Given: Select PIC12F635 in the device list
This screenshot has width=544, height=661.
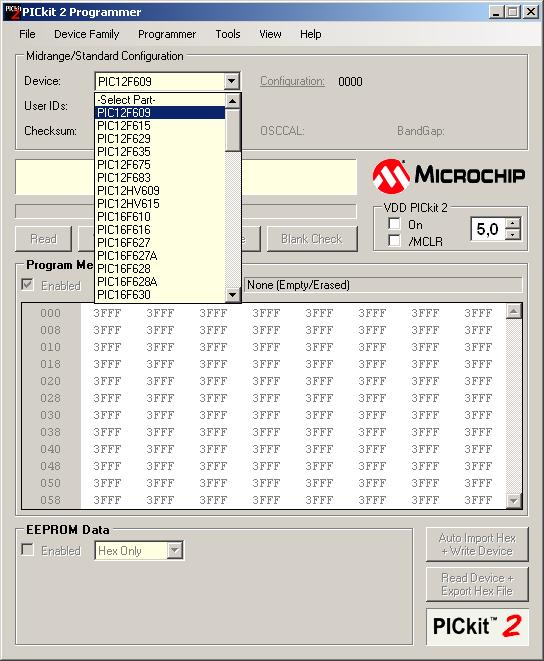Looking at the screenshot, I should (160, 152).
